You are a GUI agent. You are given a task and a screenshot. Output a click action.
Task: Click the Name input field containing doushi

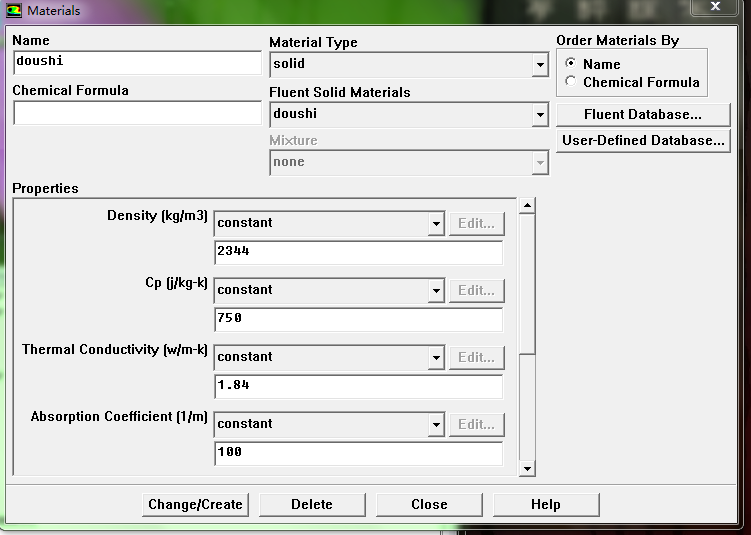click(x=137, y=62)
